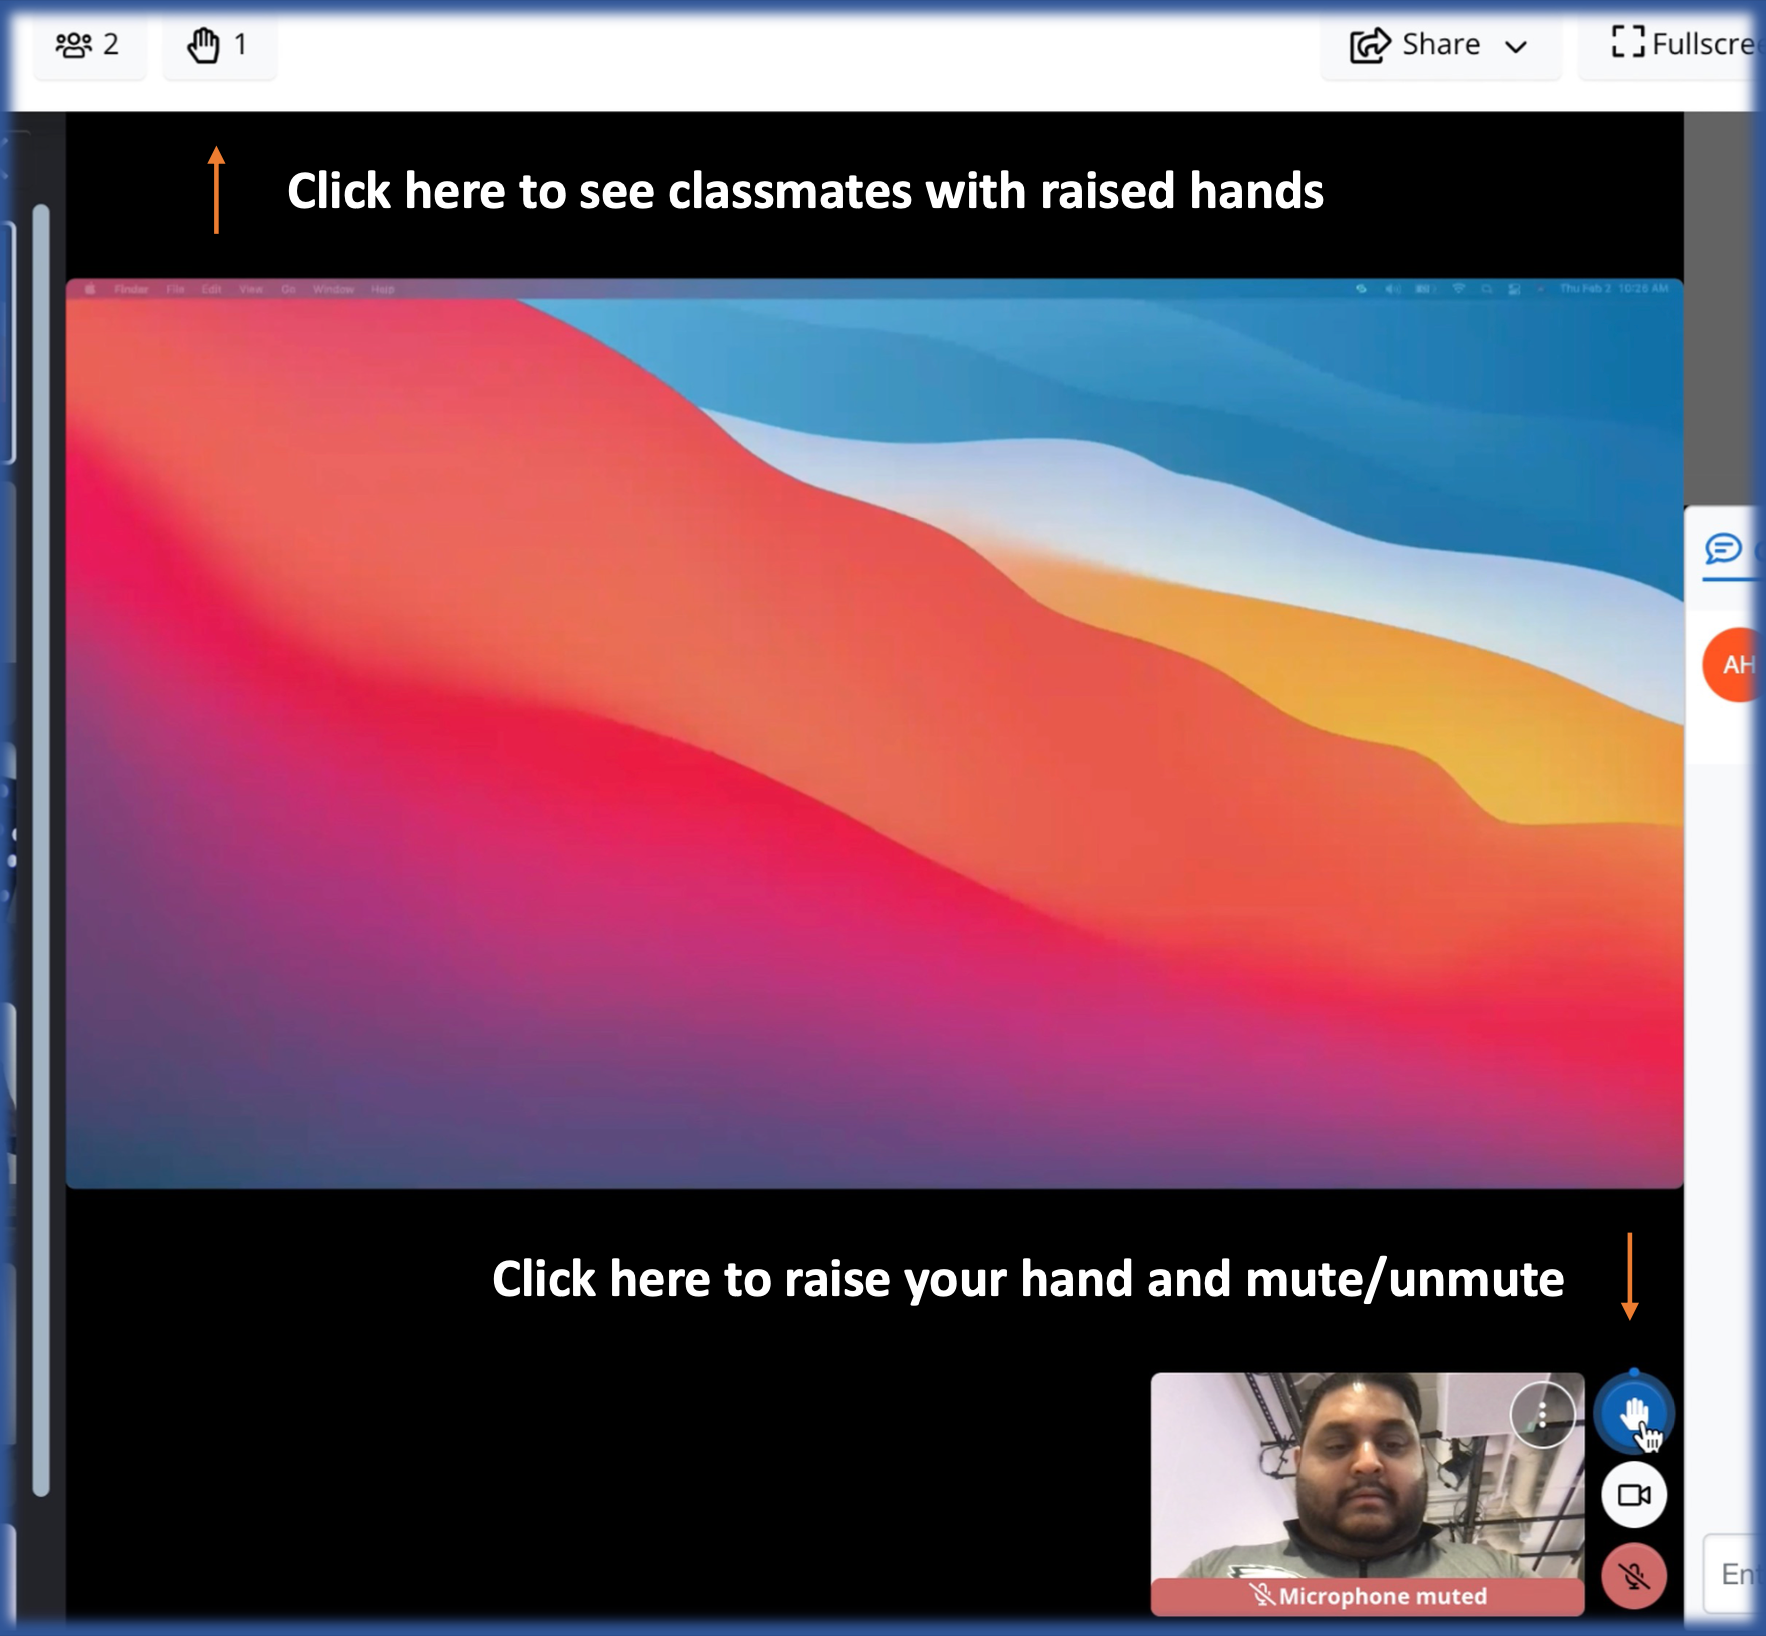View classmates with raised hands
The width and height of the screenshot is (1766, 1636).
coord(219,46)
